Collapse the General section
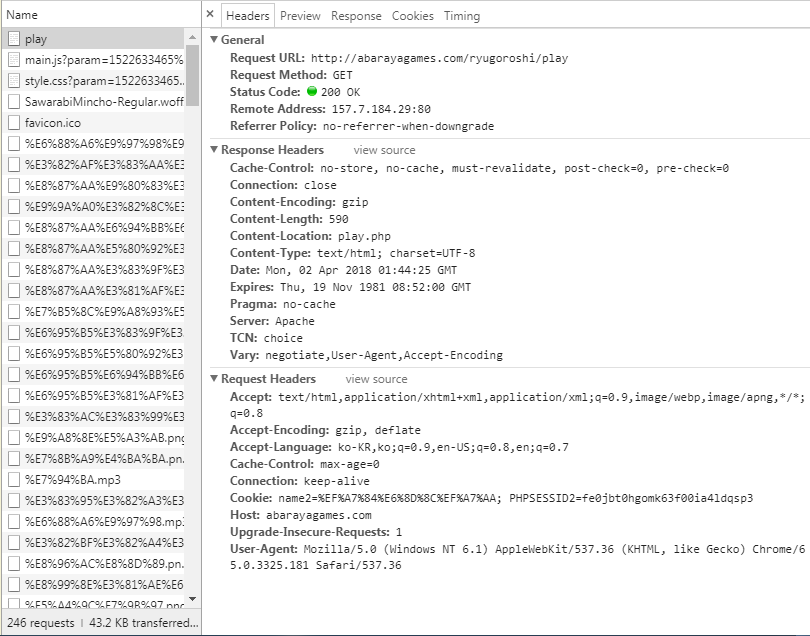810x636 pixels. (214, 40)
